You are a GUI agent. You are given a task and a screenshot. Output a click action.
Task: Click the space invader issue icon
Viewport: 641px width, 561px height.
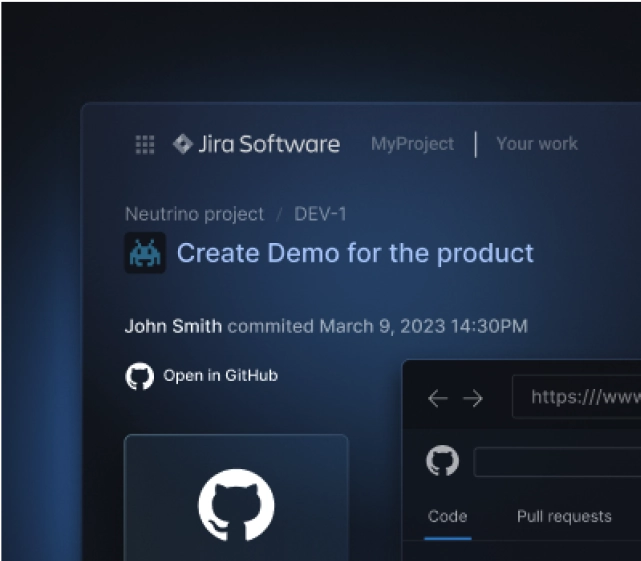(x=145, y=253)
